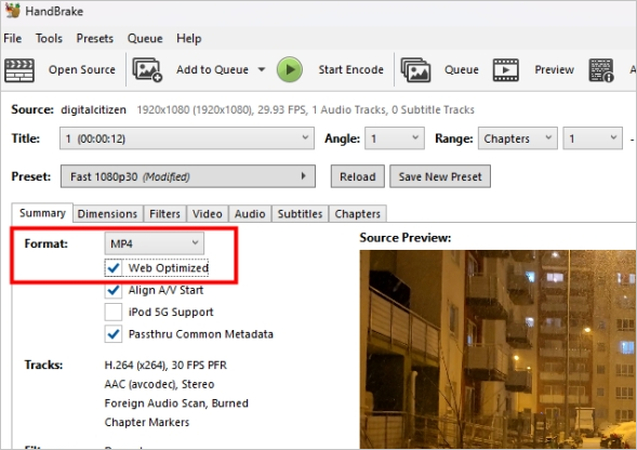This screenshot has width=637, height=450.
Task: Open the File menu
Action: click(13, 39)
